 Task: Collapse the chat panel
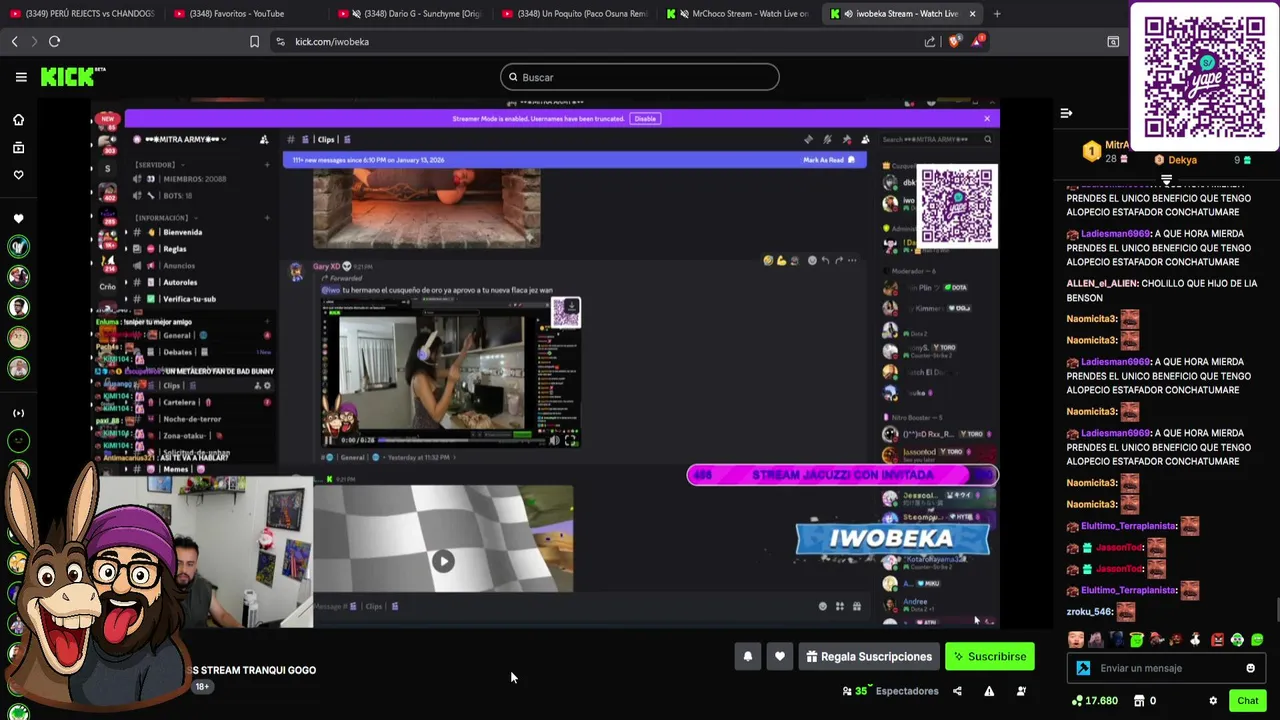coord(1066,113)
